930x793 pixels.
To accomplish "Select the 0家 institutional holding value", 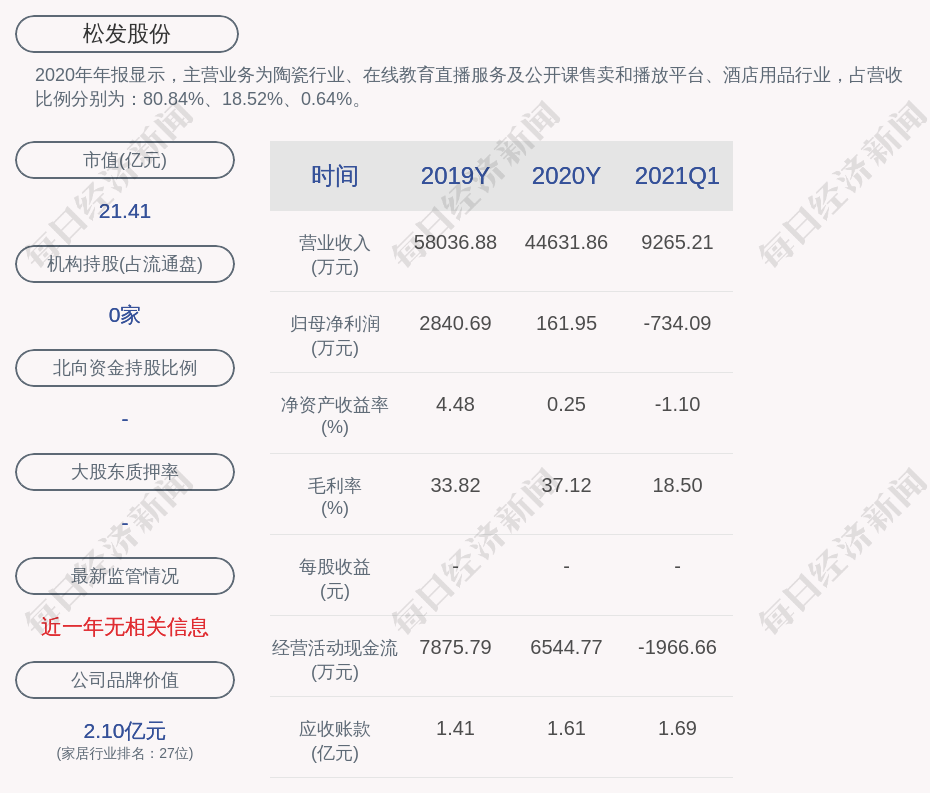I will 125,315.
